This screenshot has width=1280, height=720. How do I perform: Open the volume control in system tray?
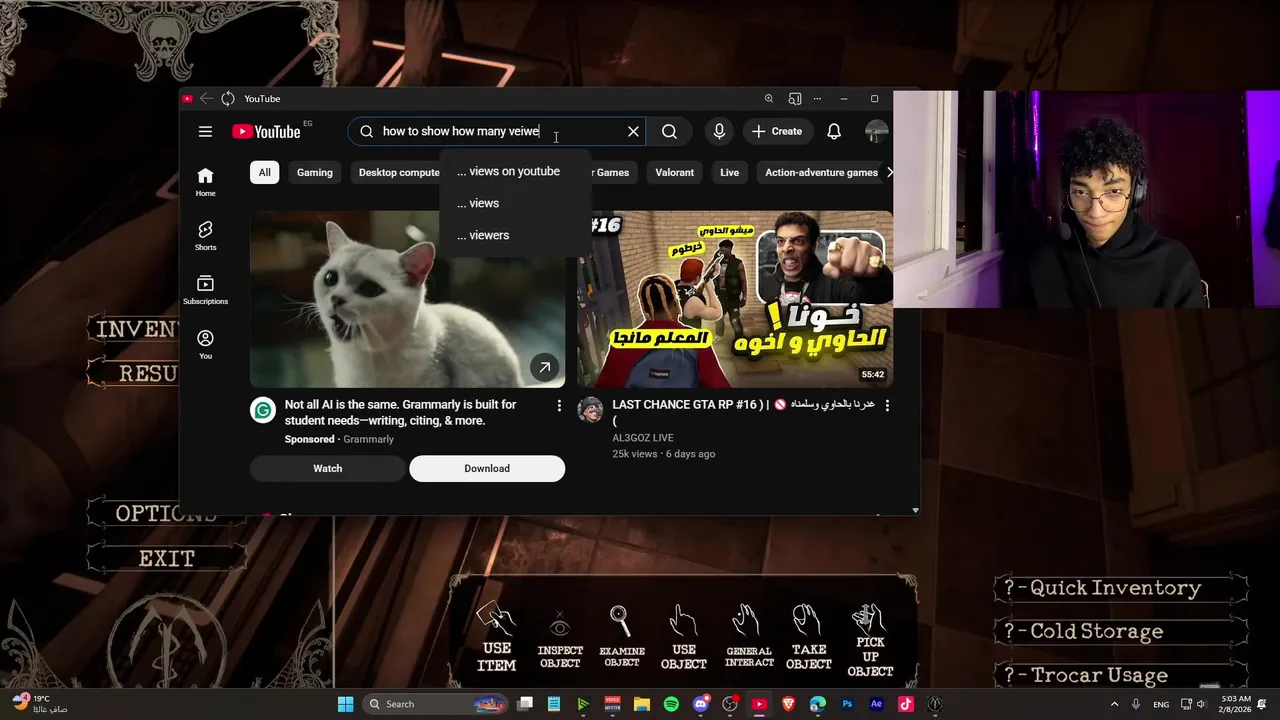coord(1204,704)
